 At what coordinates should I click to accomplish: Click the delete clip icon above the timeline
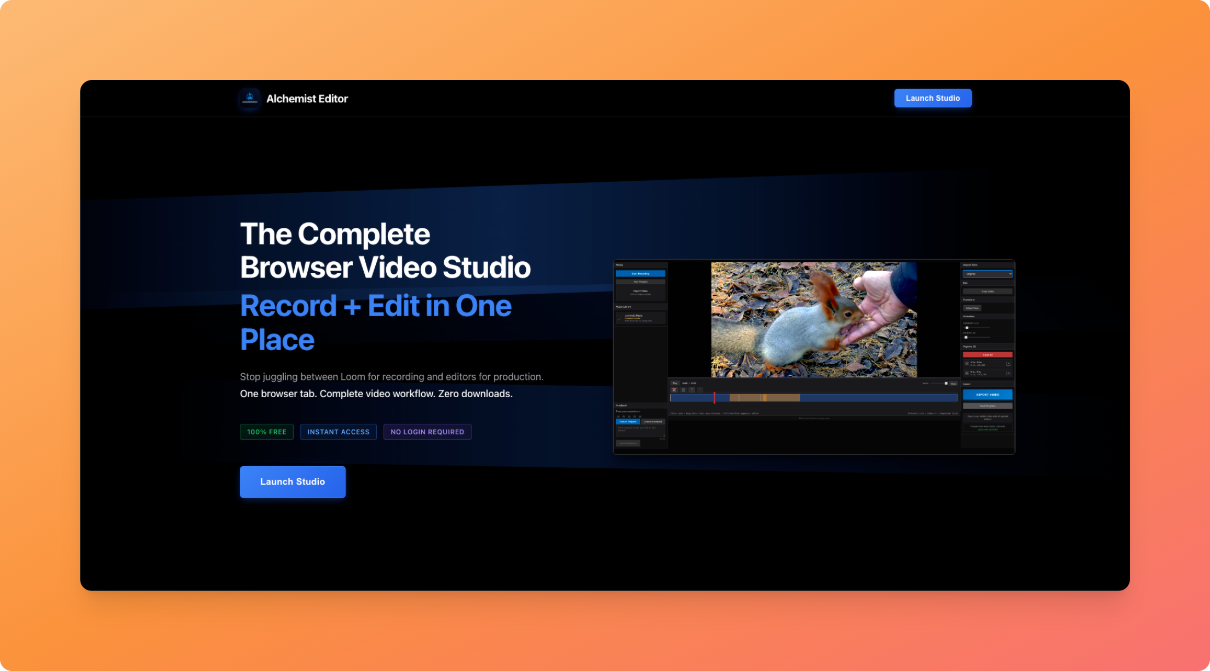point(683,389)
